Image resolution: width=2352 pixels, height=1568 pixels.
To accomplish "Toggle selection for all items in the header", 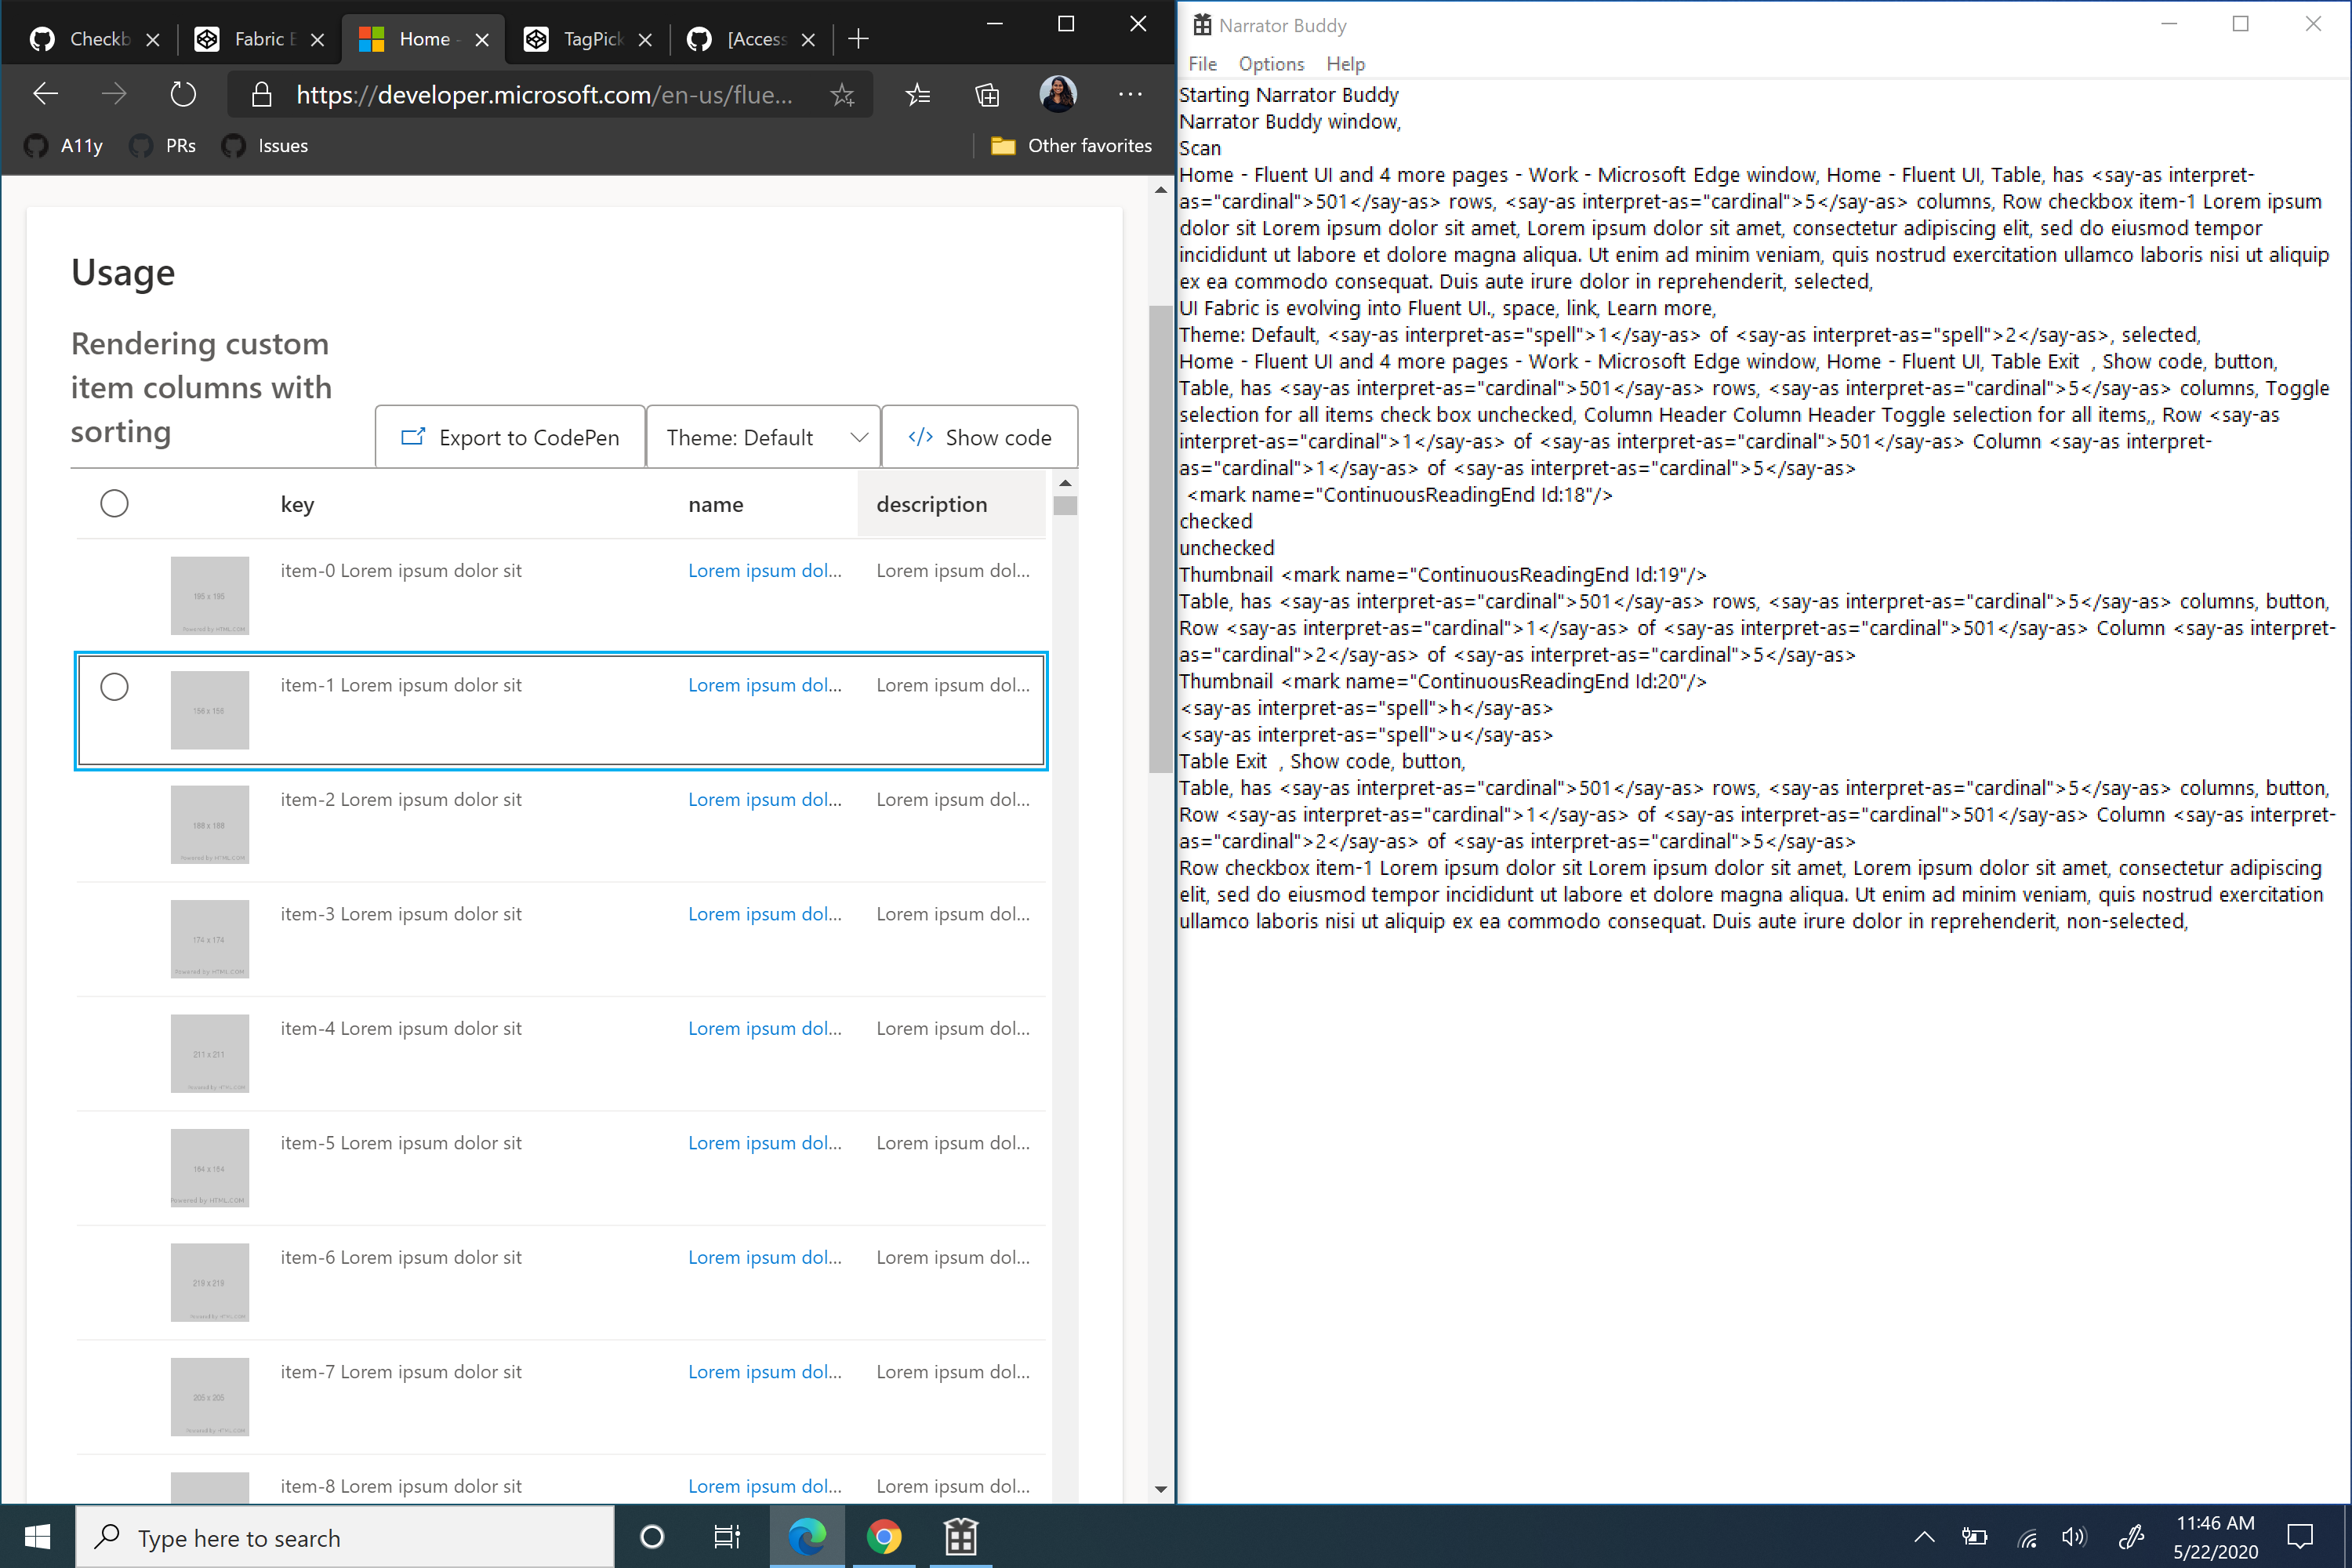I will (x=114, y=503).
